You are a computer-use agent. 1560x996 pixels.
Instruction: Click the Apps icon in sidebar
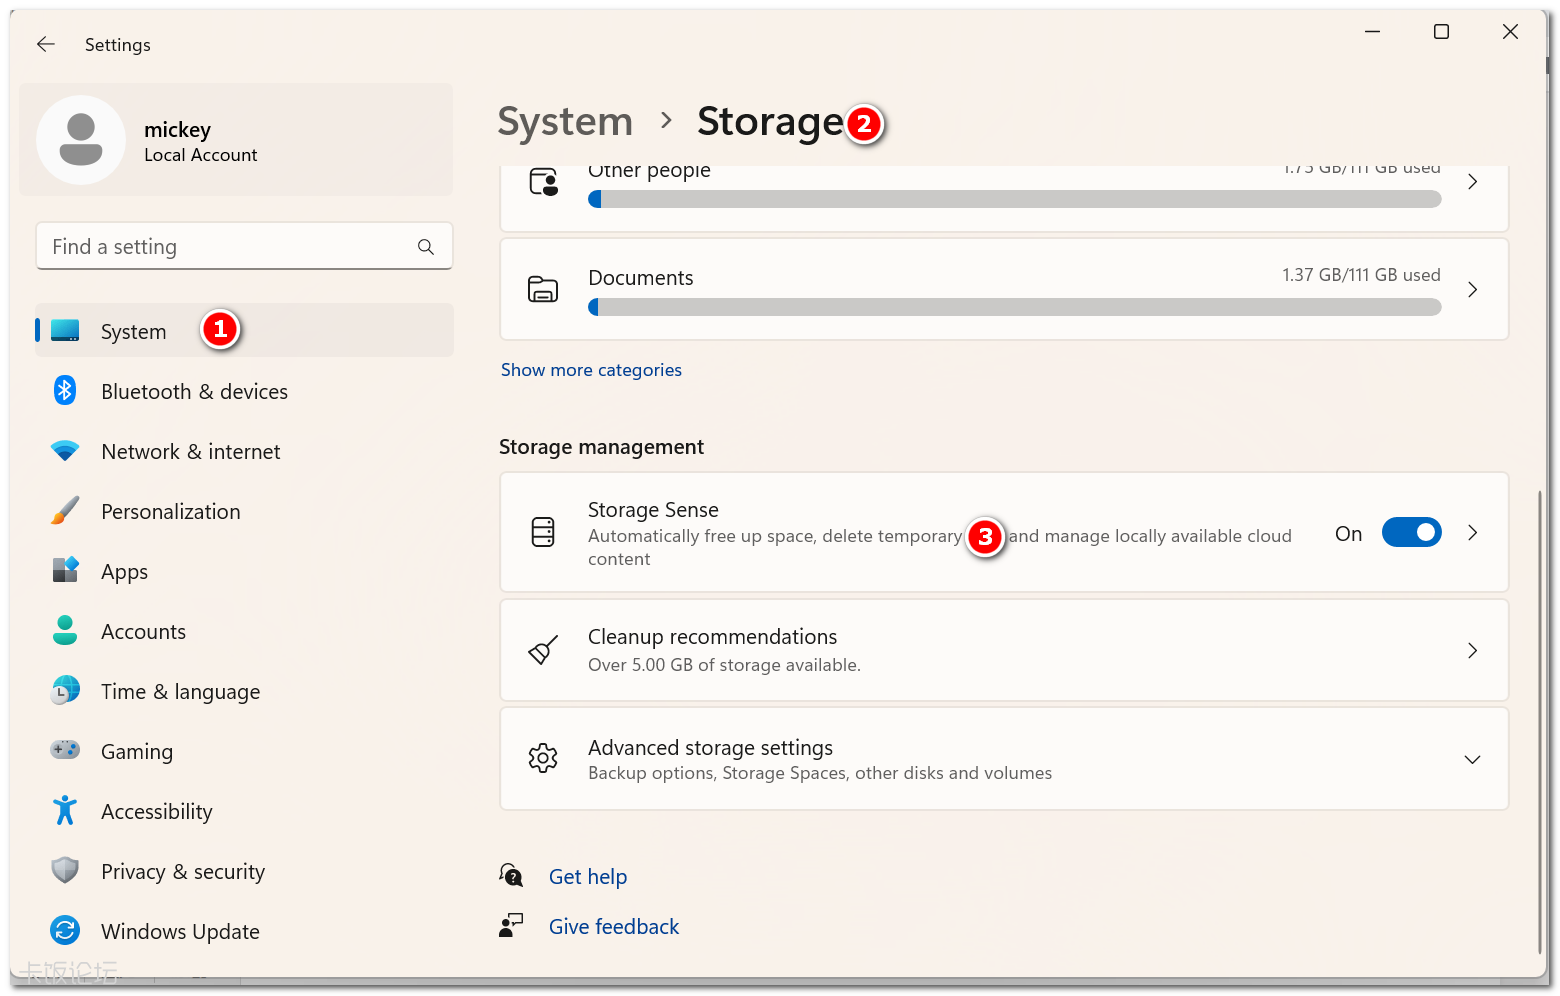[65, 570]
